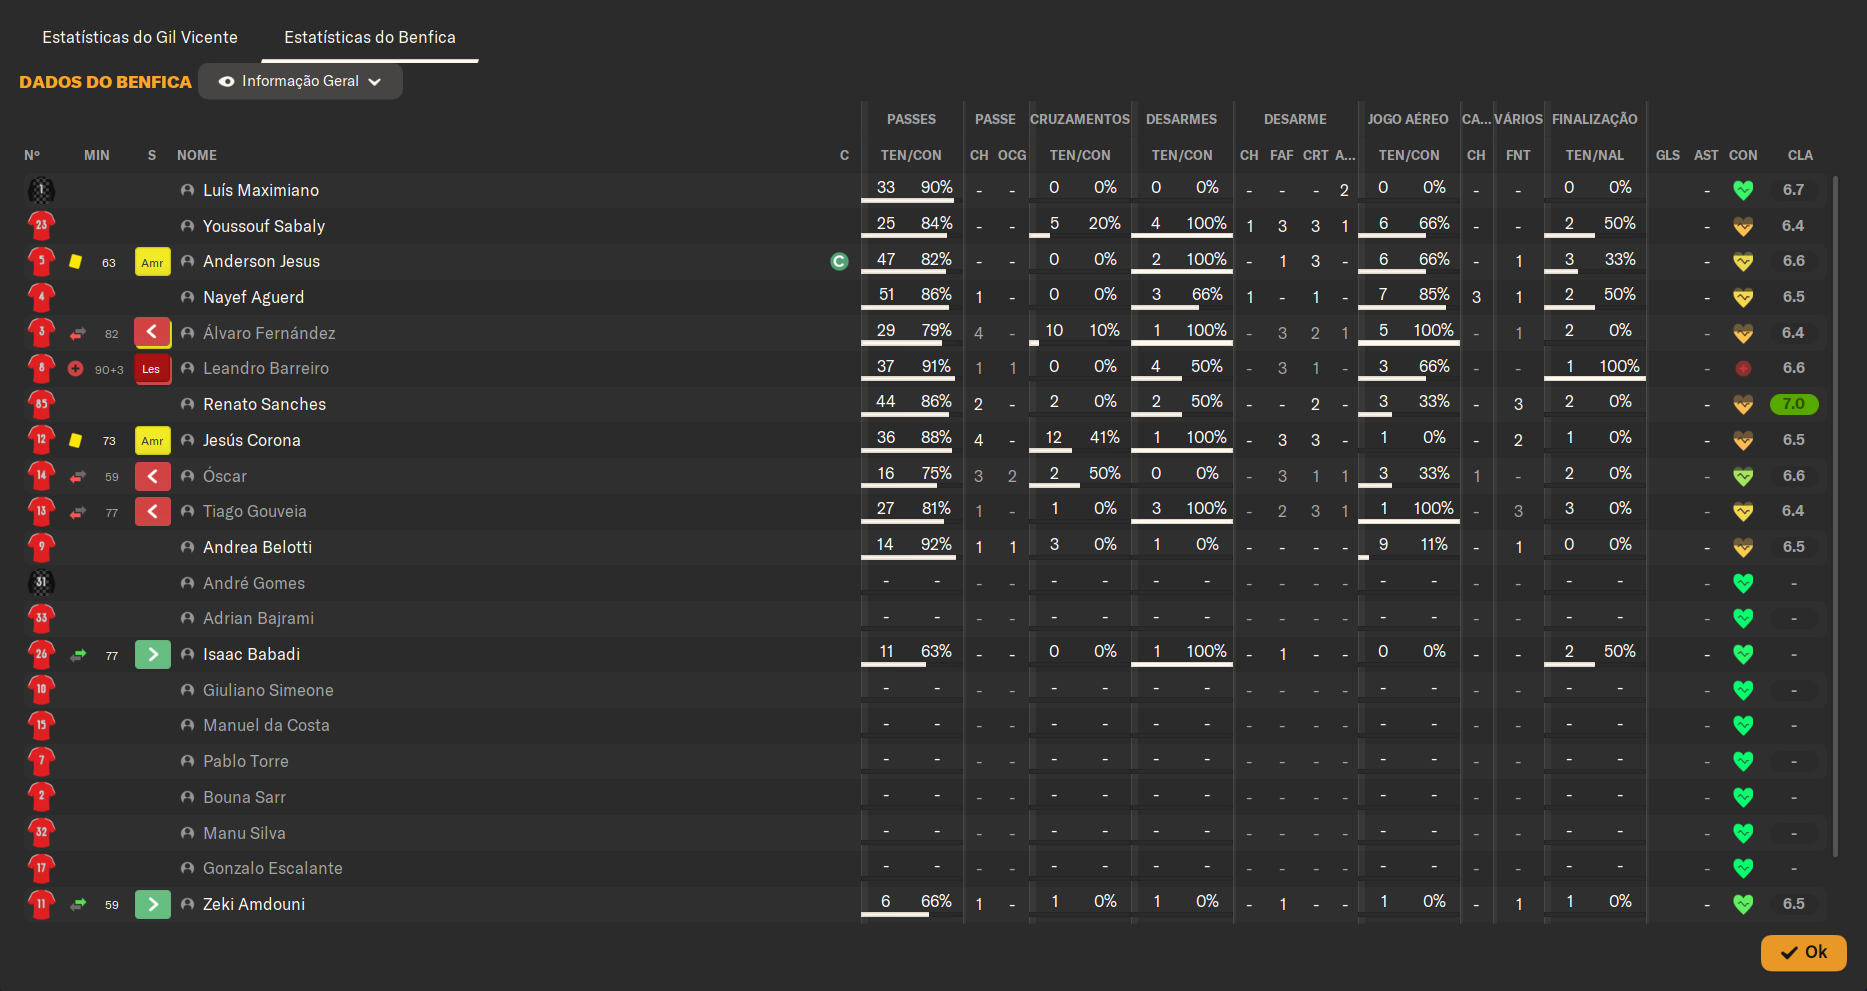The image size is (1867, 991).
Task: Click Luís Maximiano's goalkeeper shirt icon
Action: (41, 190)
